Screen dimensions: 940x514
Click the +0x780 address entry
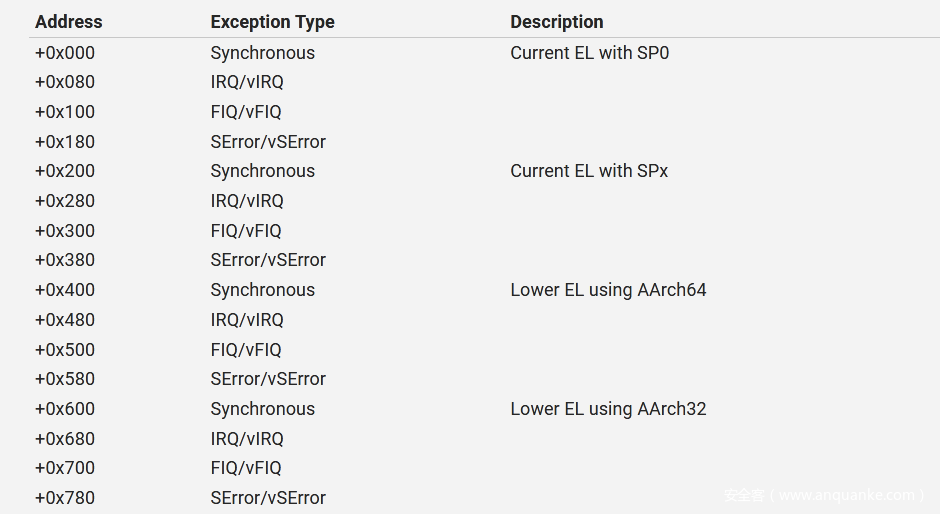[x=65, y=498]
